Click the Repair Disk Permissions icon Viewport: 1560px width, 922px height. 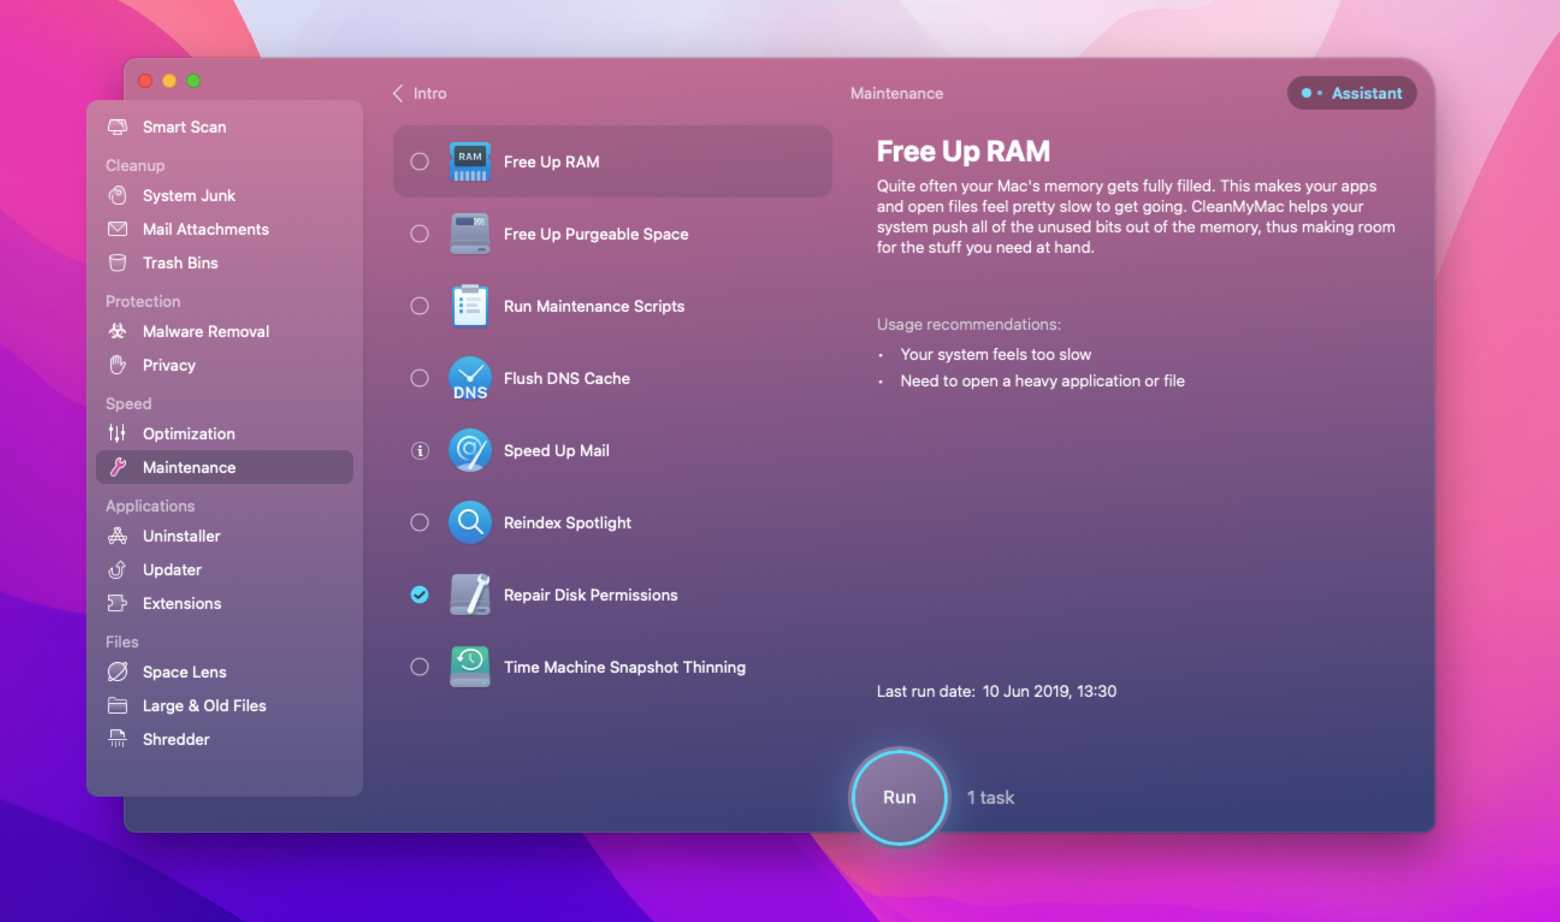coord(469,595)
